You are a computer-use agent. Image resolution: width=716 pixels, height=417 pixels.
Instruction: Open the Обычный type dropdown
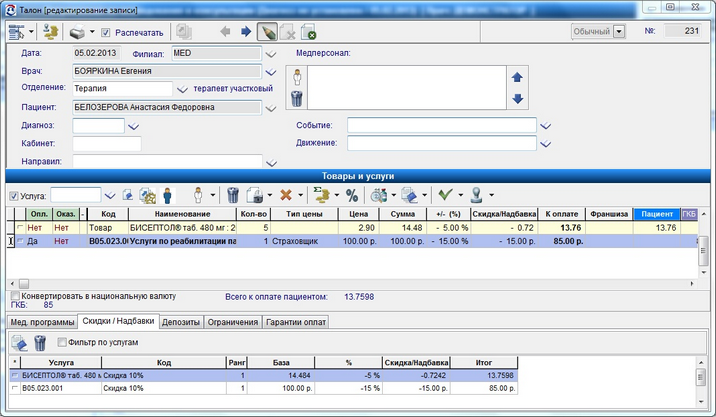coord(619,32)
